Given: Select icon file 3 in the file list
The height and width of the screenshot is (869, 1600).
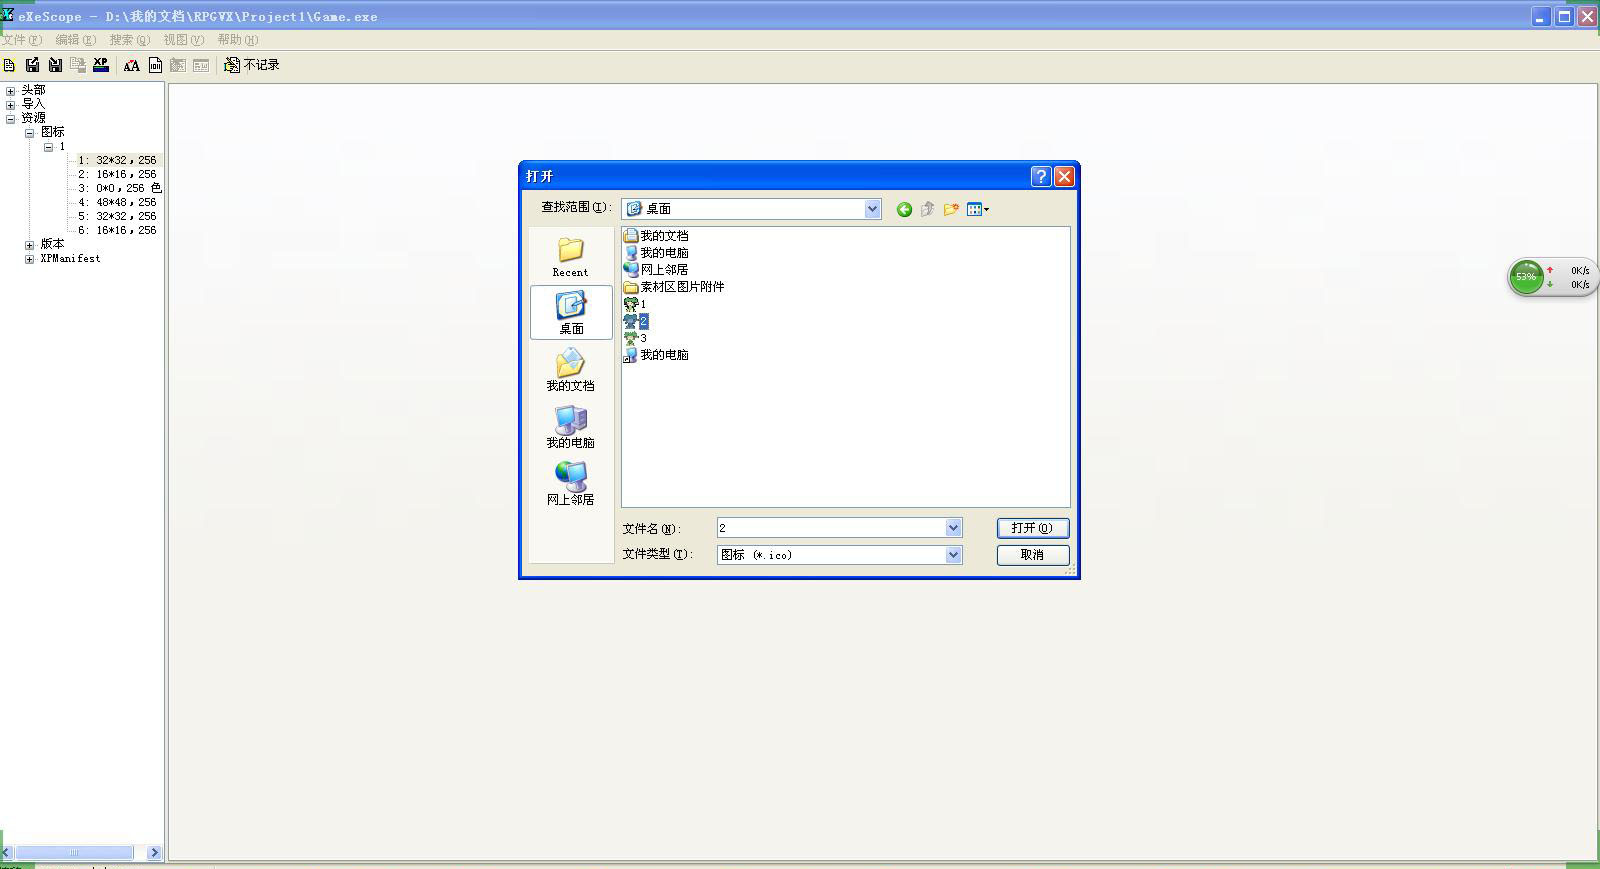Looking at the screenshot, I should 635,338.
